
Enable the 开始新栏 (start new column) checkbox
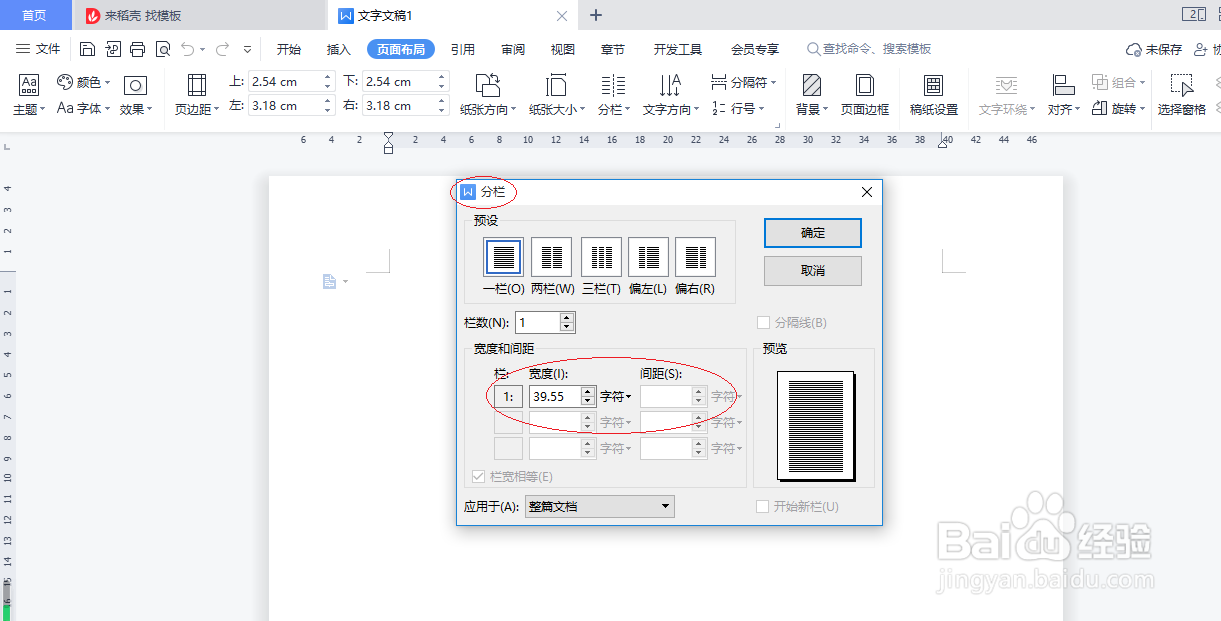[x=762, y=507]
